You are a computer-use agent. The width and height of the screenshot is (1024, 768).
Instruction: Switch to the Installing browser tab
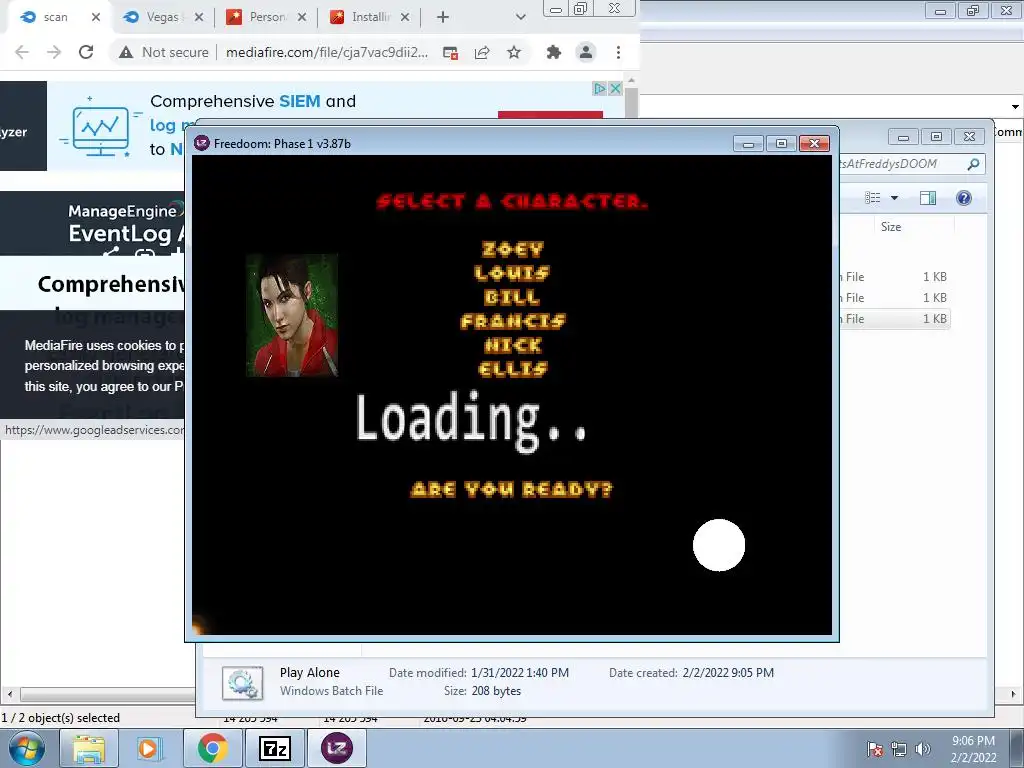coord(370,17)
